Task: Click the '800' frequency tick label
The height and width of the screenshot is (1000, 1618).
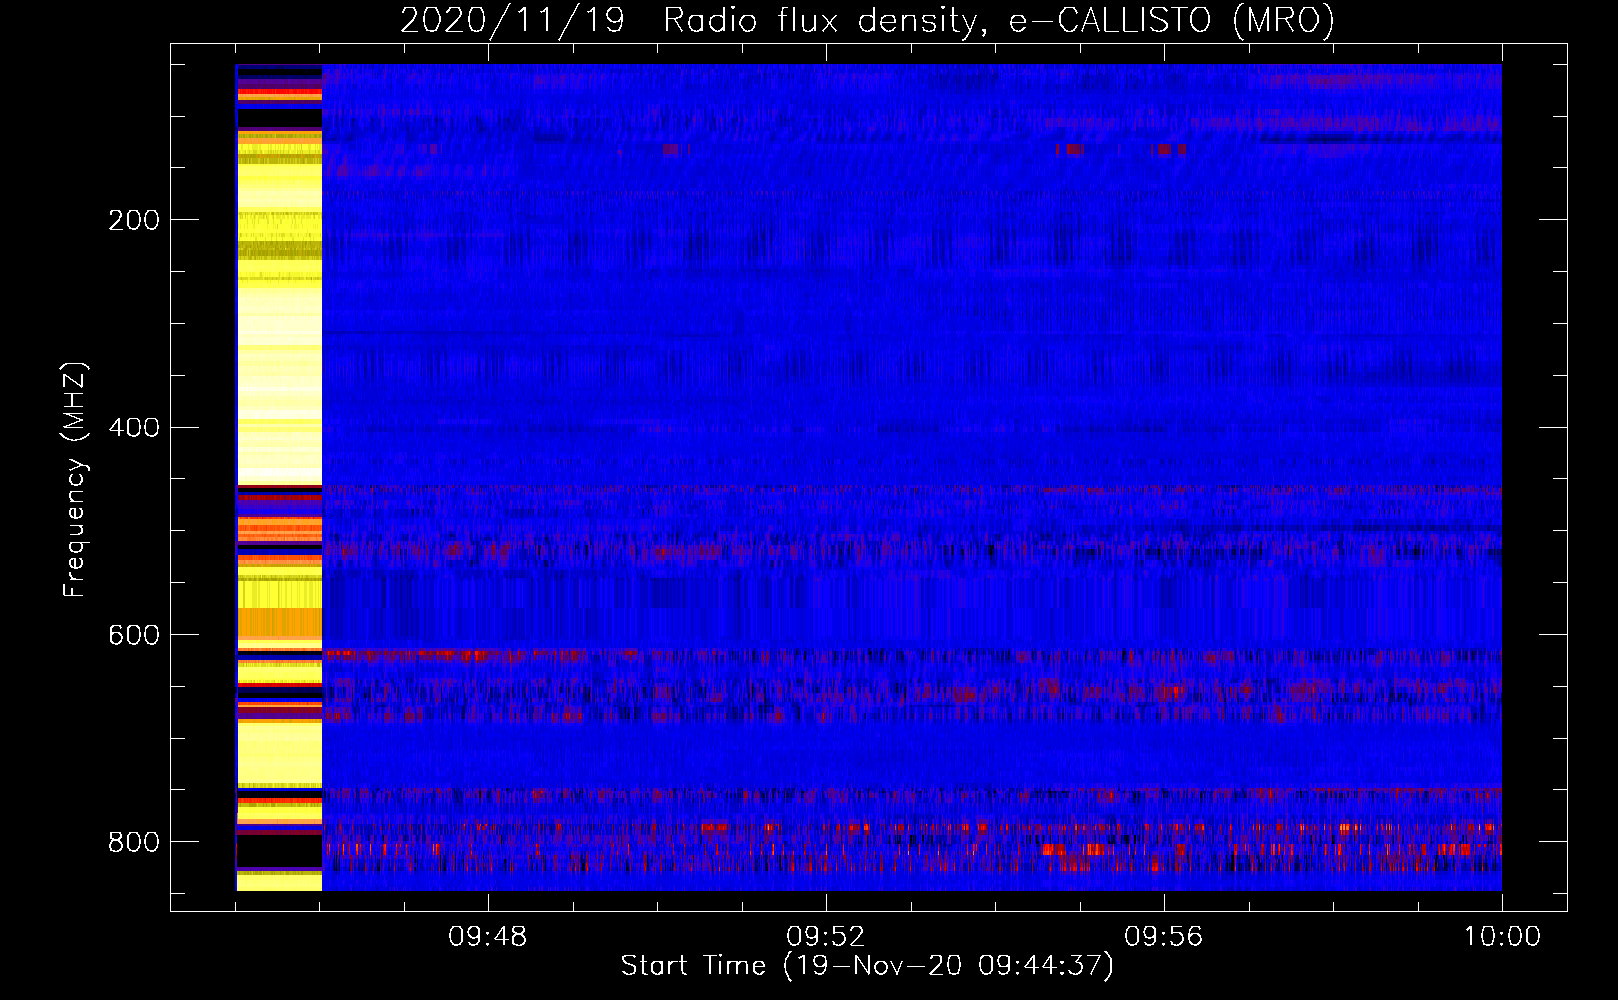Action: (134, 842)
